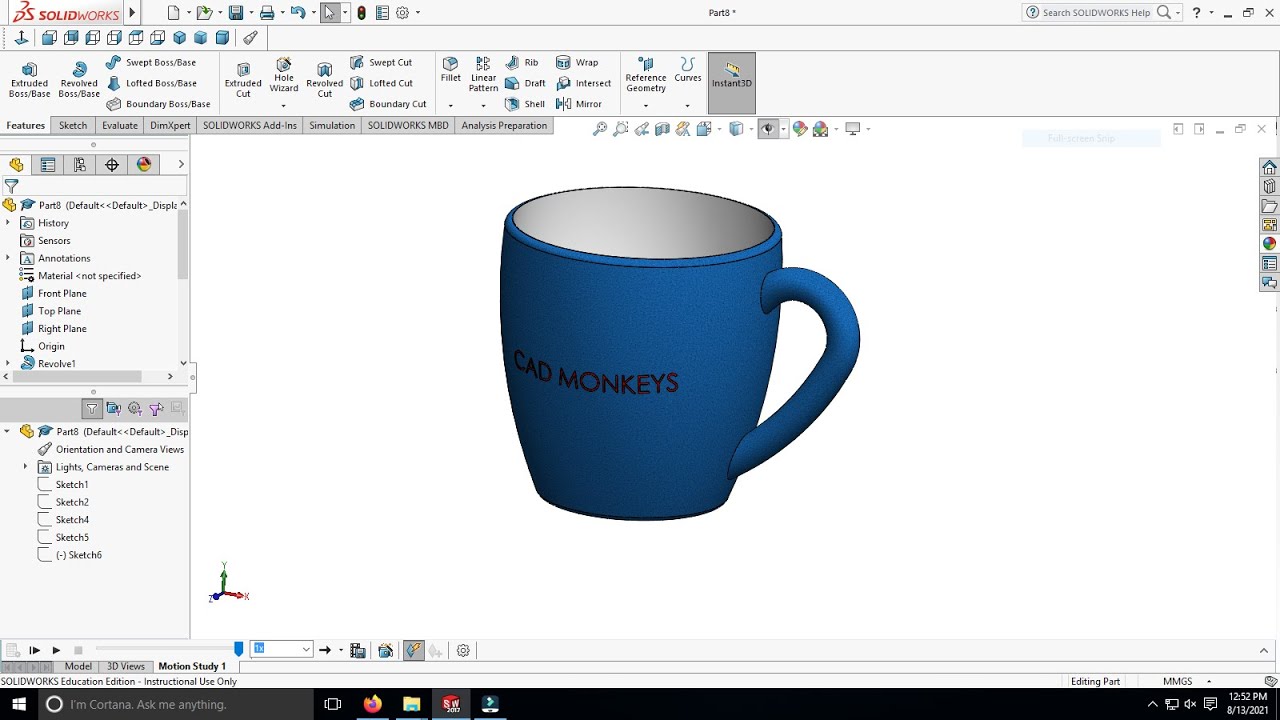Image resolution: width=1280 pixels, height=720 pixels.
Task: Click the Zoom to Fit magnifier icon
Action: coord(600,129)
